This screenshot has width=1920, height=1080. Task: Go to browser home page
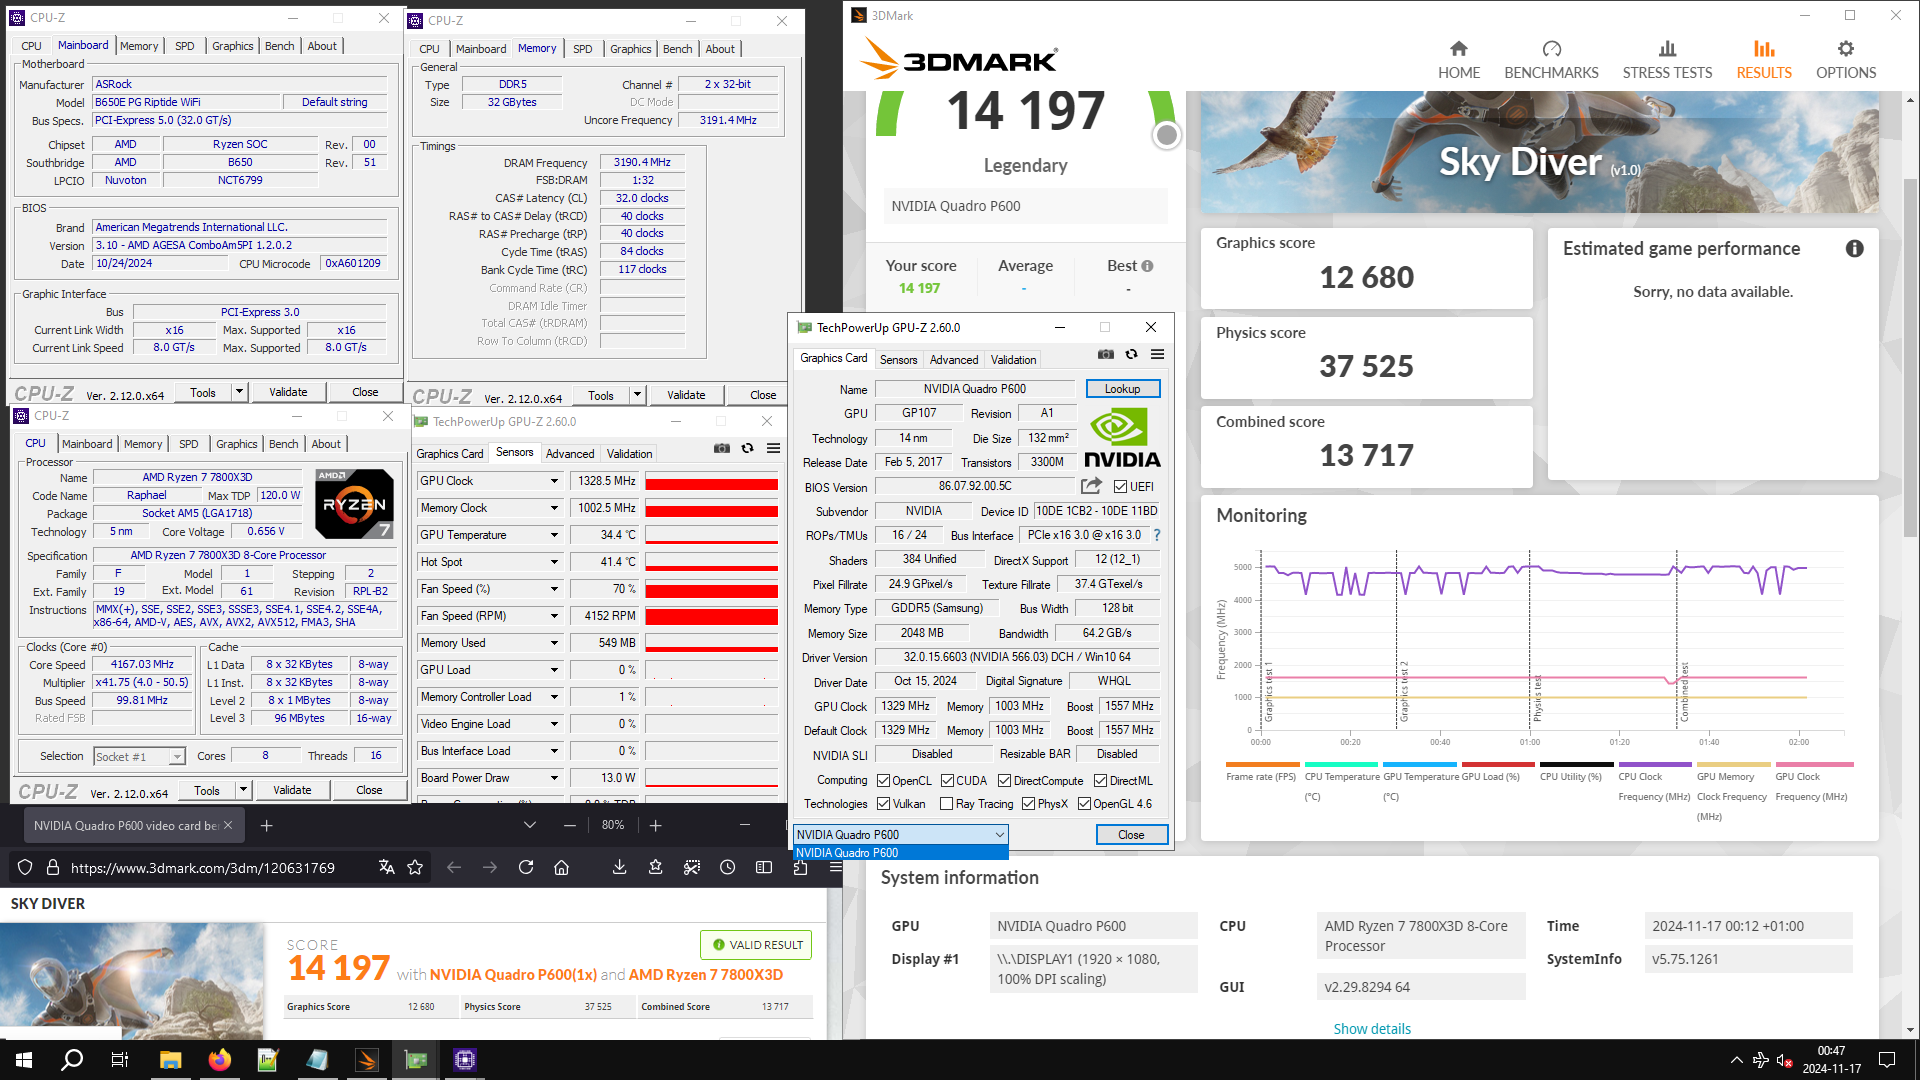point(562,867)
